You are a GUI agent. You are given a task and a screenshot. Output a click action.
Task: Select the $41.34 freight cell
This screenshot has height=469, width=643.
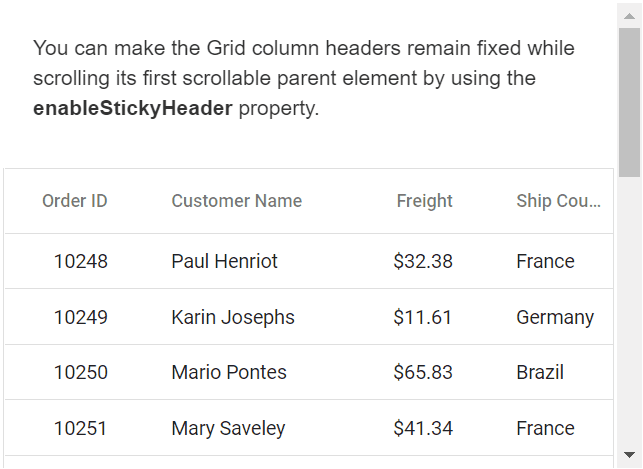[423, 428]
